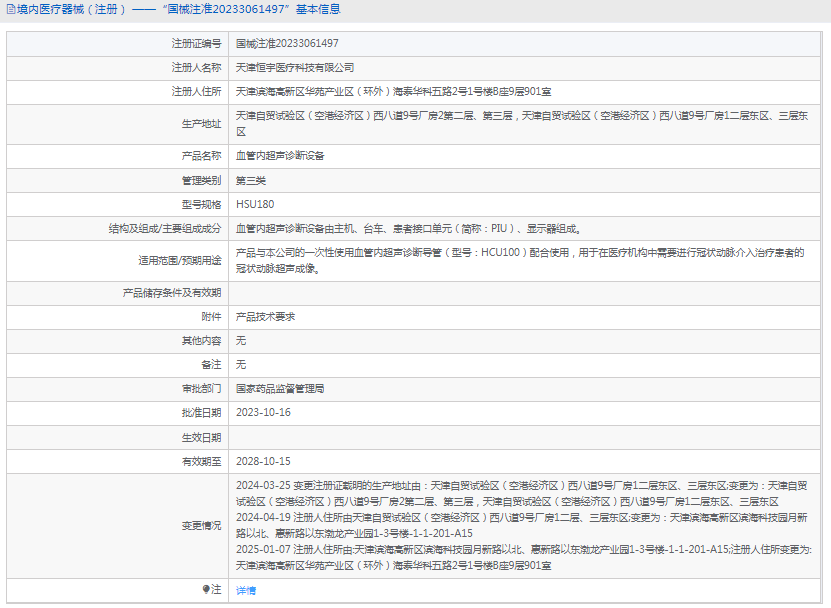This screenshot has width=831, height=608.
Task: Select approval department 国家药品监督管理局
Action: tap(280, 389)
